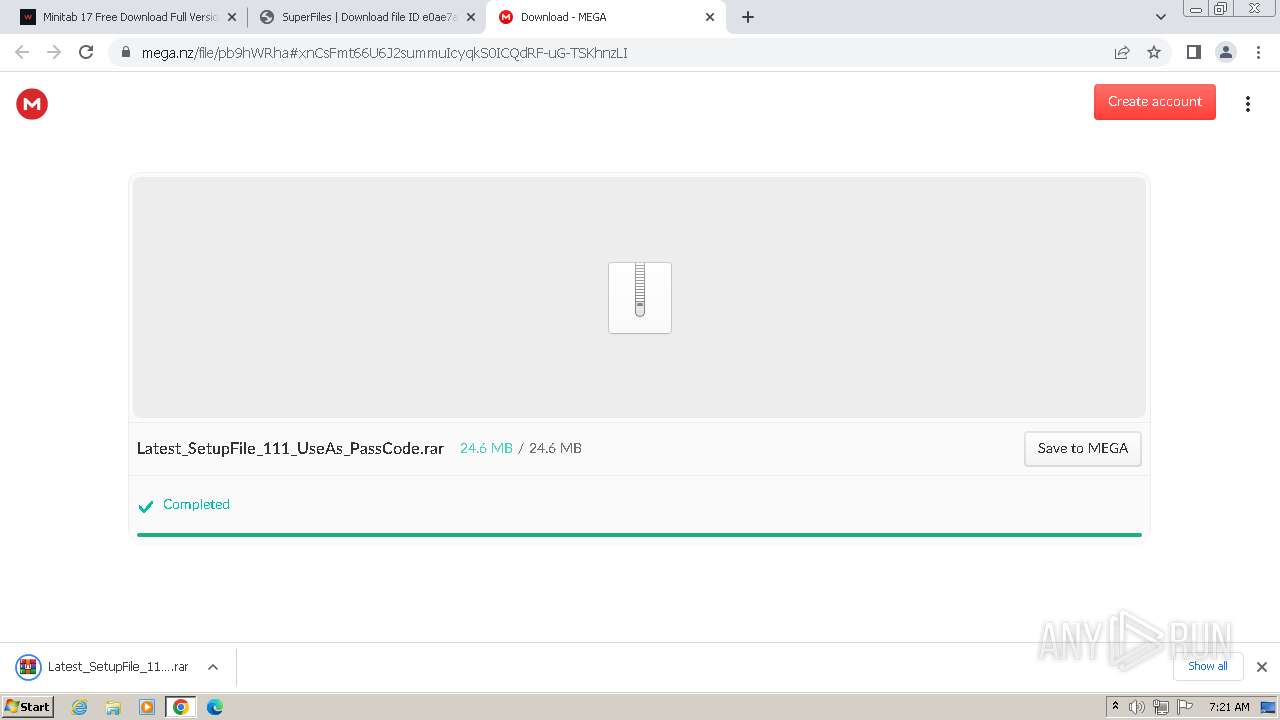The height and width of the screenshot is (720, 1280).
Task: Click the 7:21 AM clock
Action: [x=1229, y=707]
